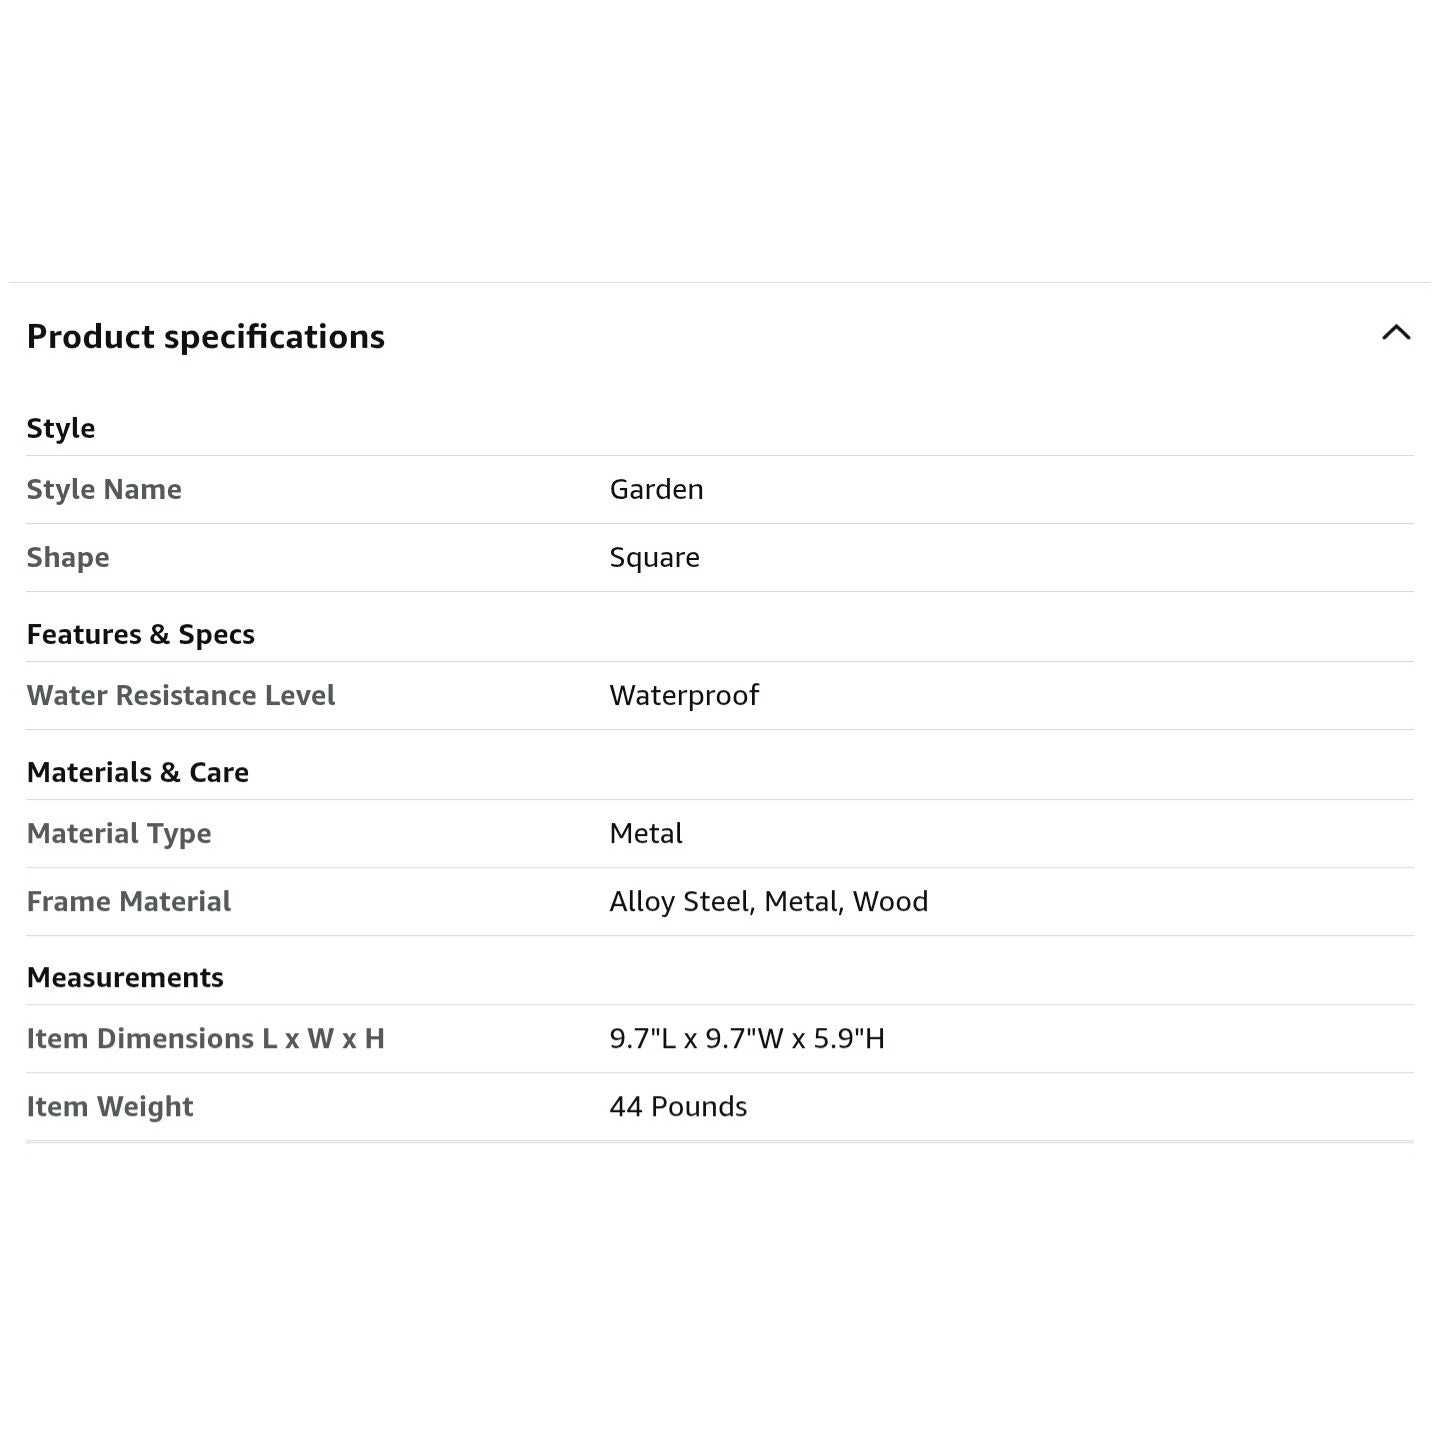Select the 44 Pounds value
The image size is (1440, 1440).
click(x=678, y=1106)
